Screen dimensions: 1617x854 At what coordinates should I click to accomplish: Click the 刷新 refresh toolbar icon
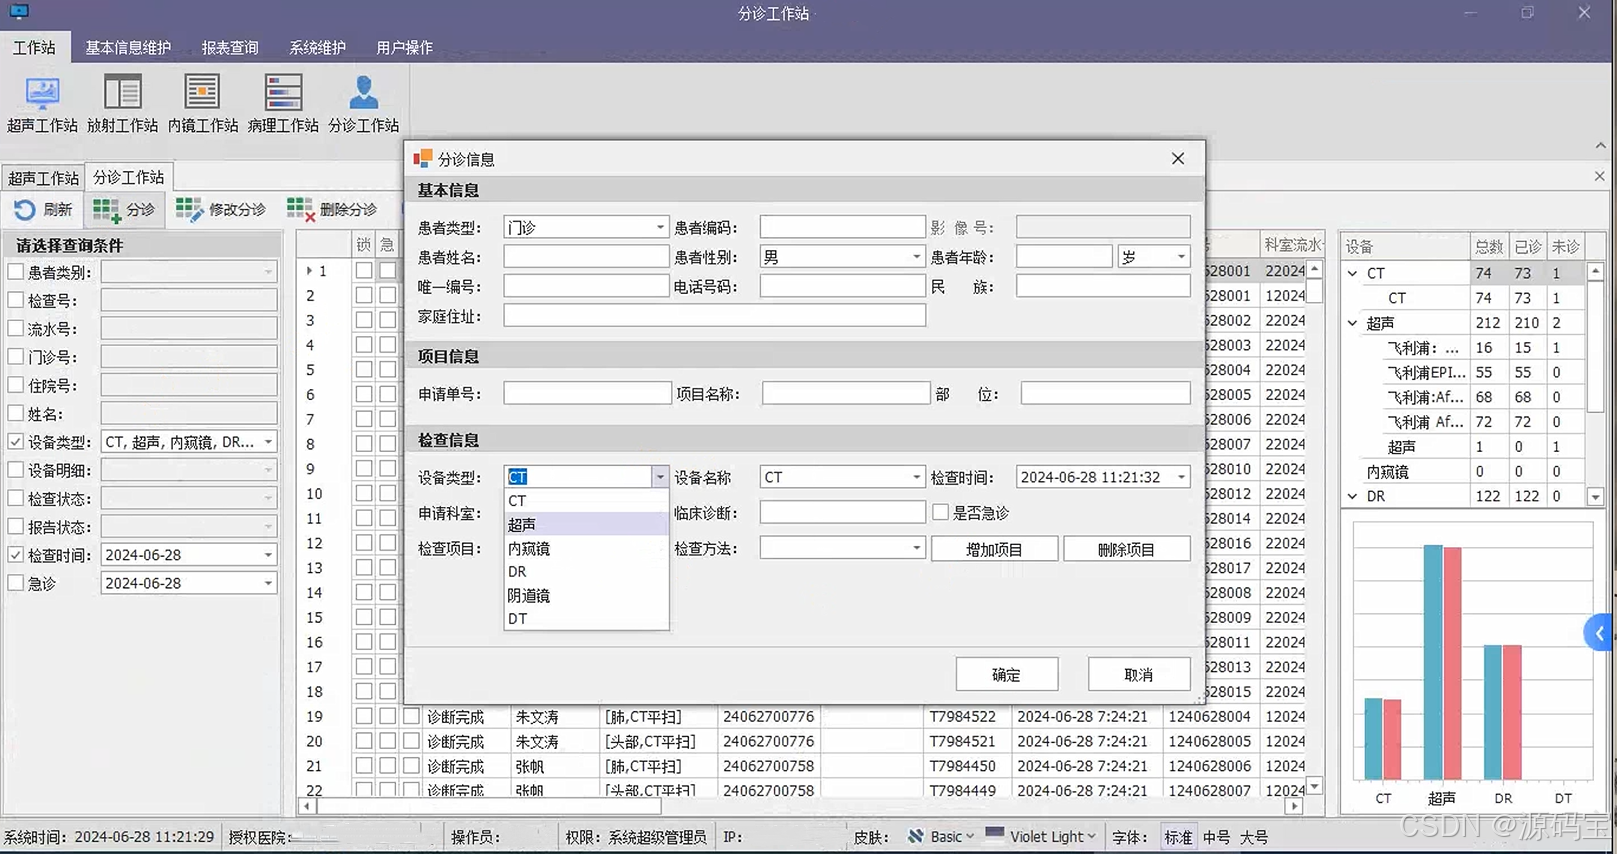click(25, 210)
